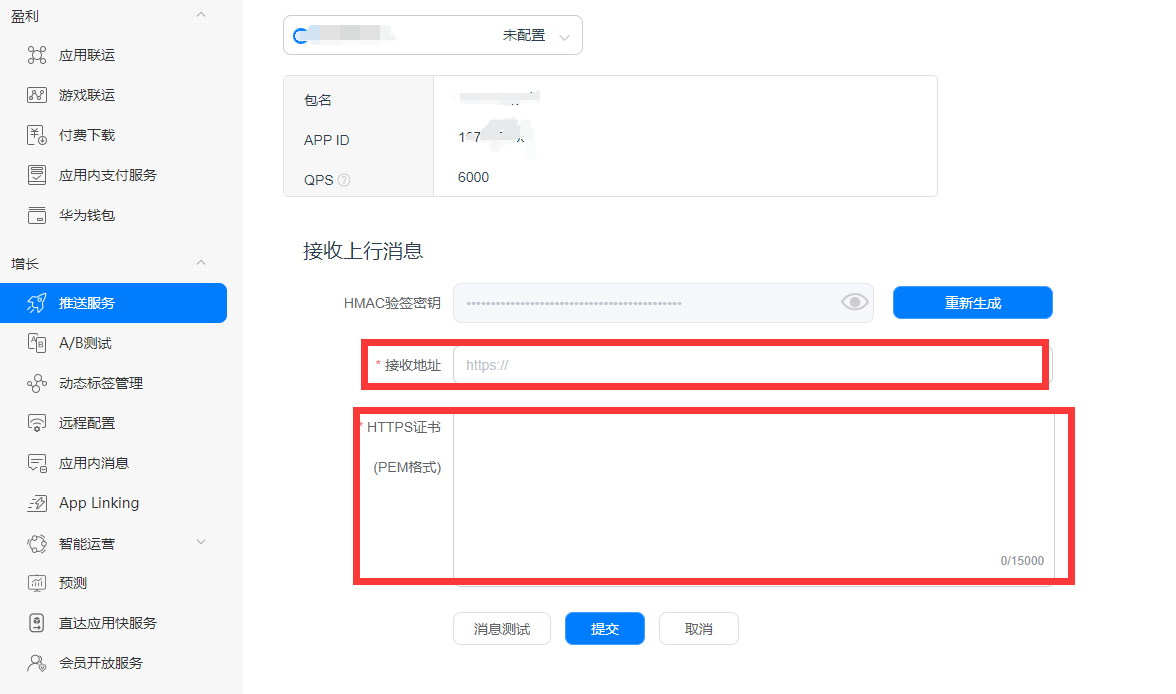Viewport: 1176px width, 694px height.
Task: Open A/B测试 menu item
Action: click(86, 343)
